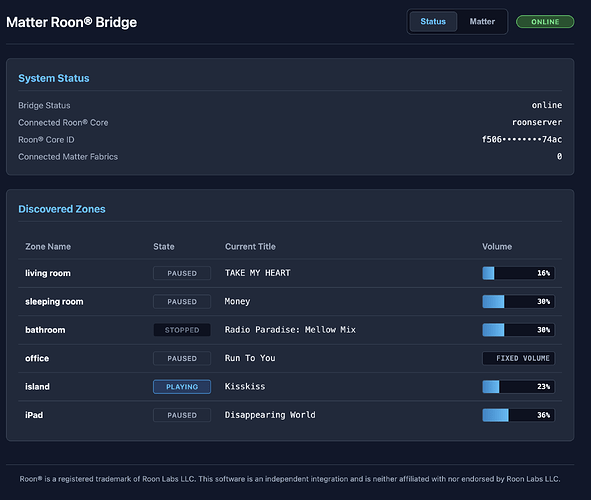Select Radio Paradise: Mellow Mix title
The width and height of the screenshot is (591, 500).
[x=290, y=330]
